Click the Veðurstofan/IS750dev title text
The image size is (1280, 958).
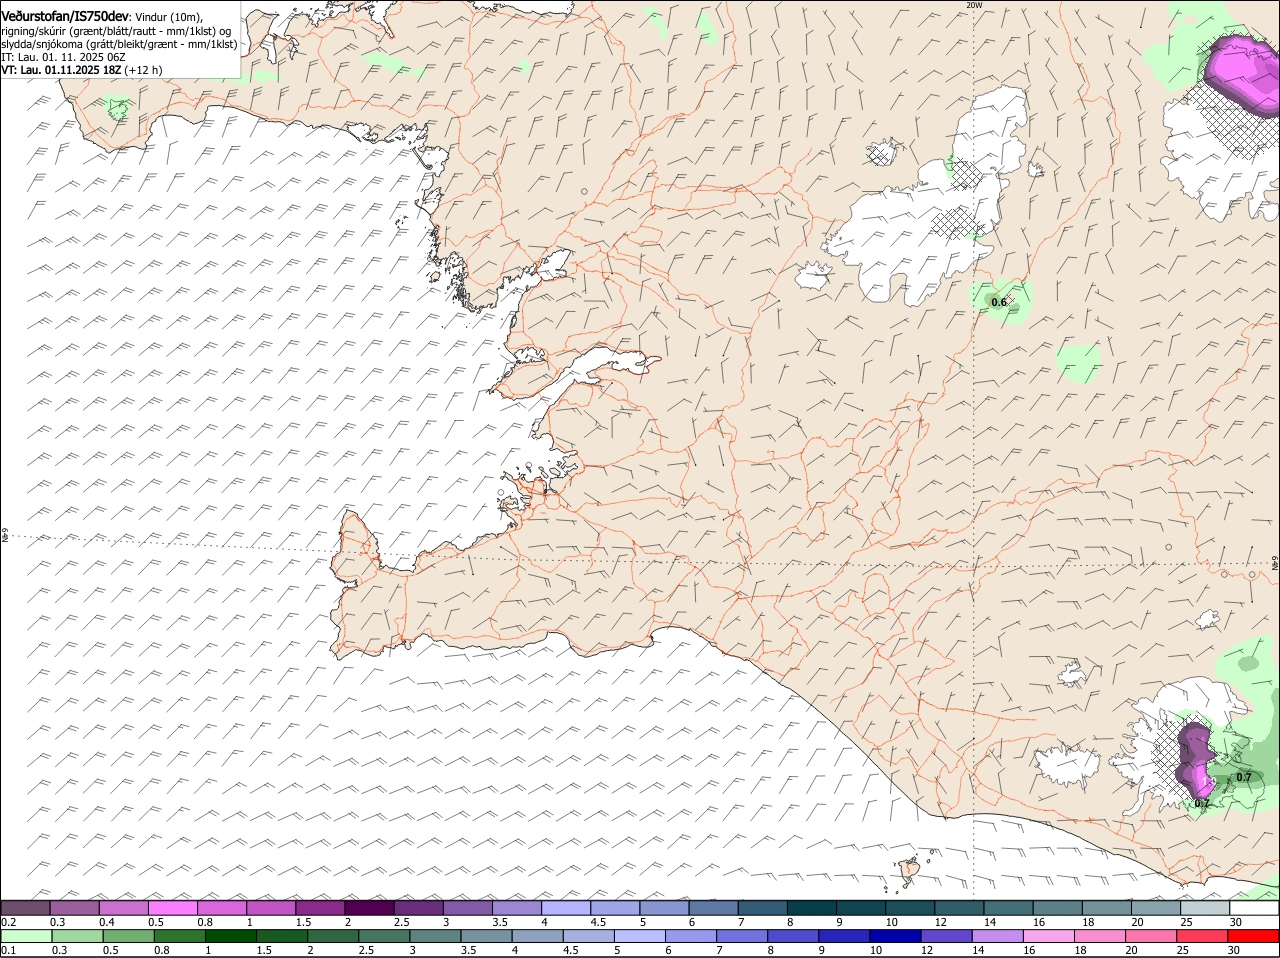(65, 16)
